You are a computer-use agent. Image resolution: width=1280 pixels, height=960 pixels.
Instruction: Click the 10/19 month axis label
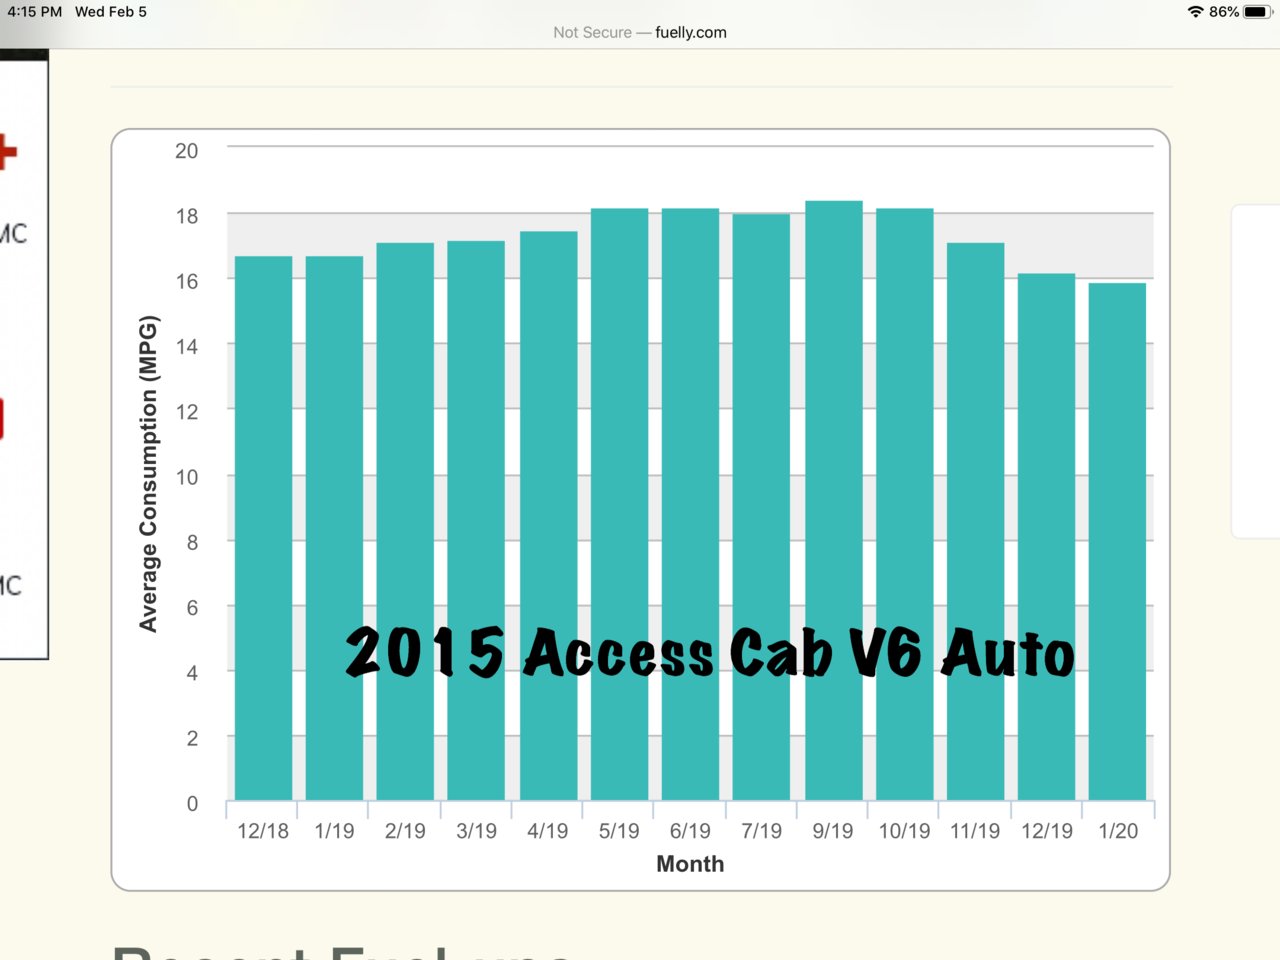(904, 831)
